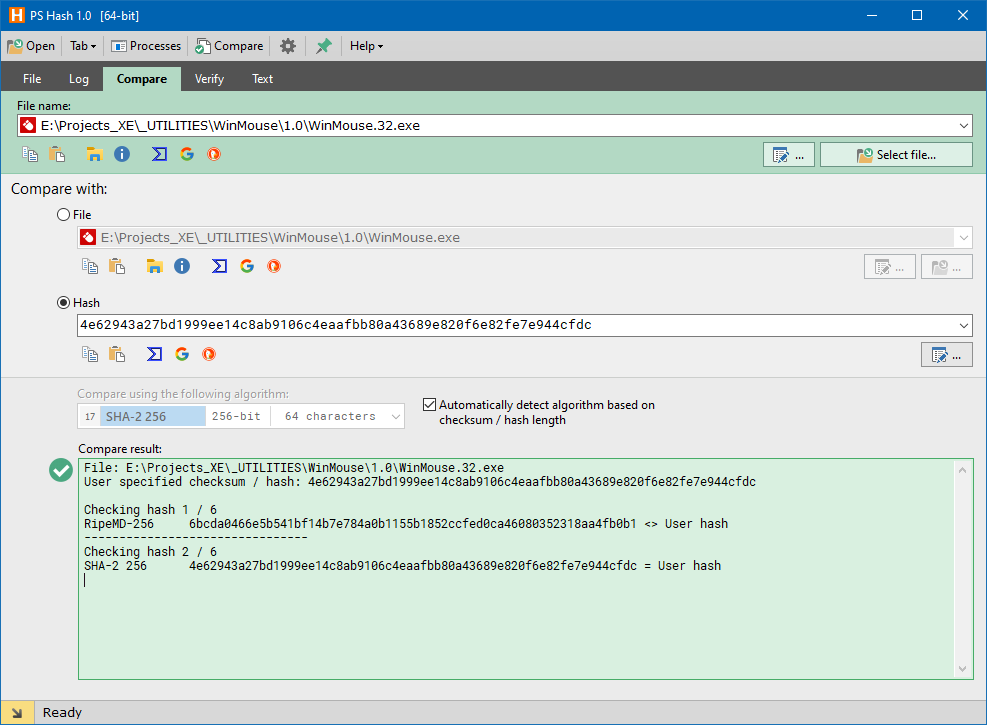The height and width of the screenshot is (725, 987).
Task: Expand the File name path dropdown
Action: tap(963, 126)
